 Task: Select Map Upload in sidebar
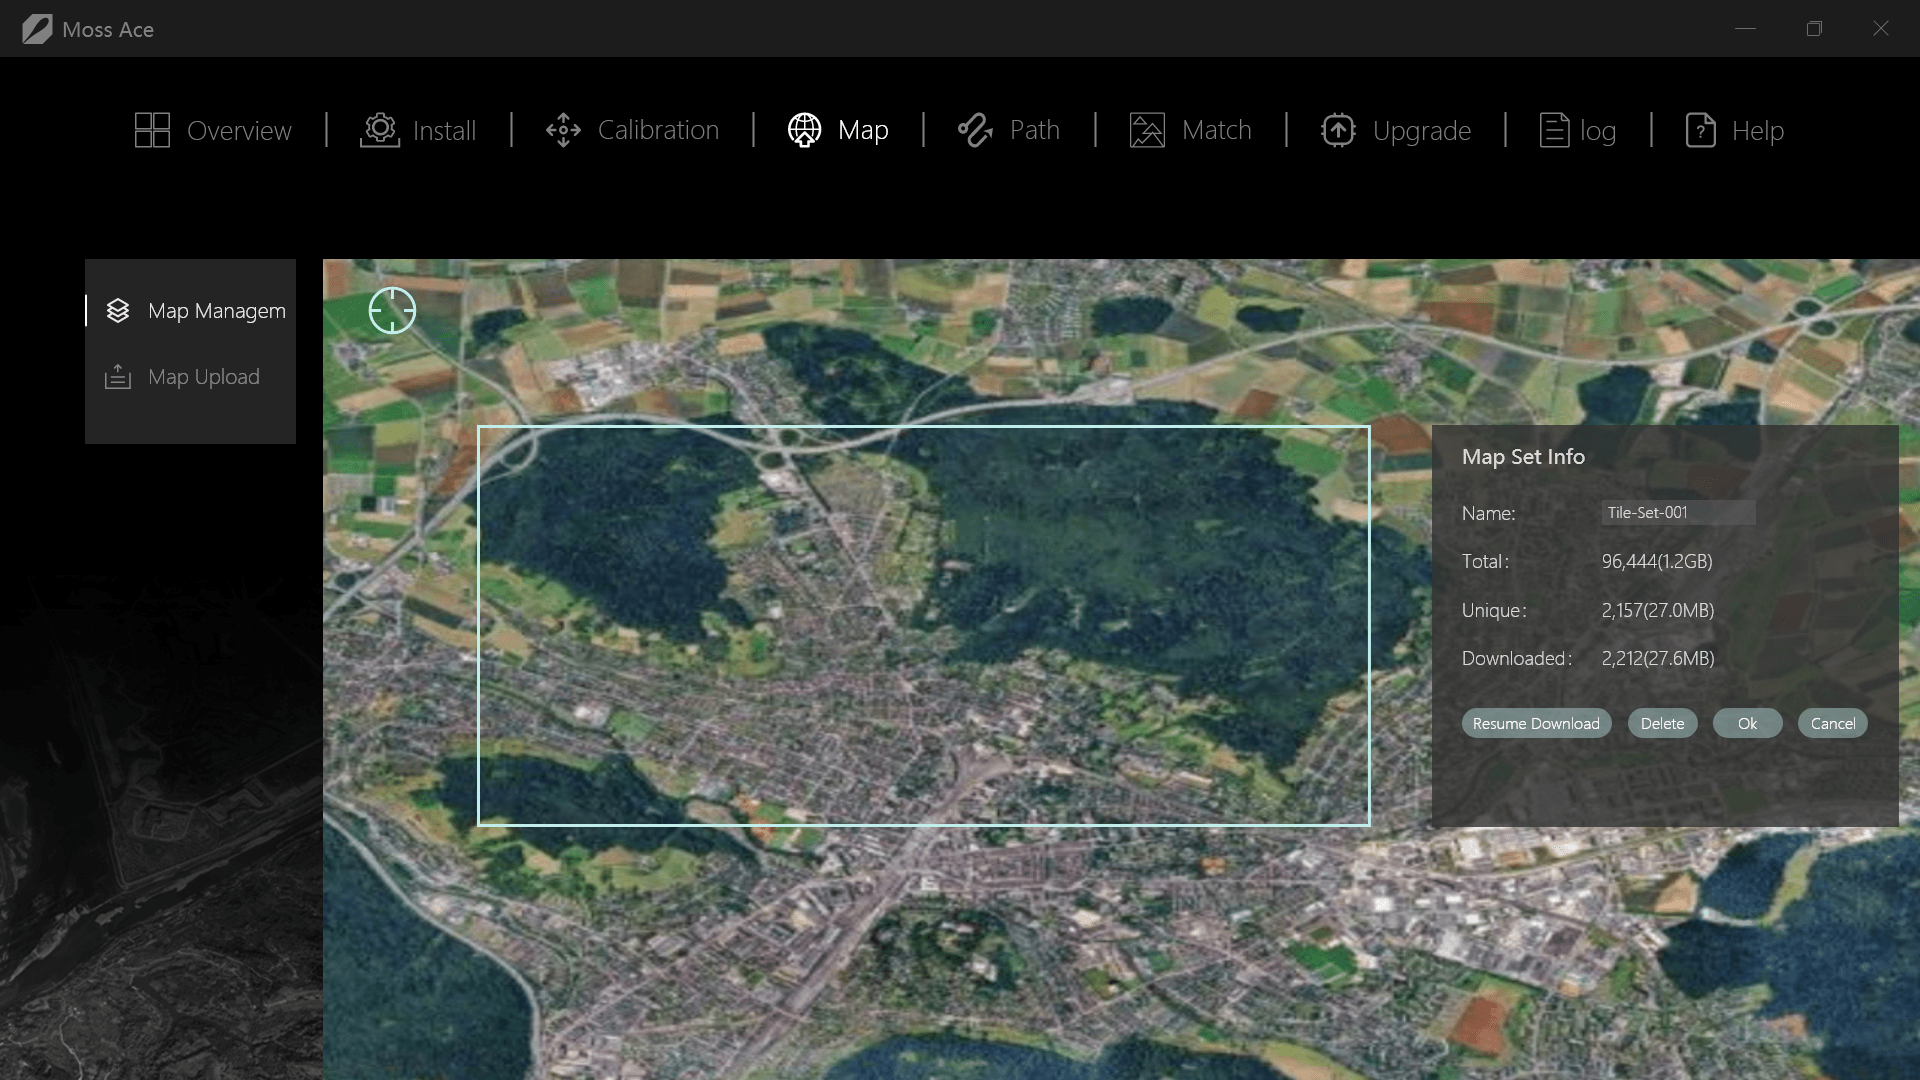190,377
